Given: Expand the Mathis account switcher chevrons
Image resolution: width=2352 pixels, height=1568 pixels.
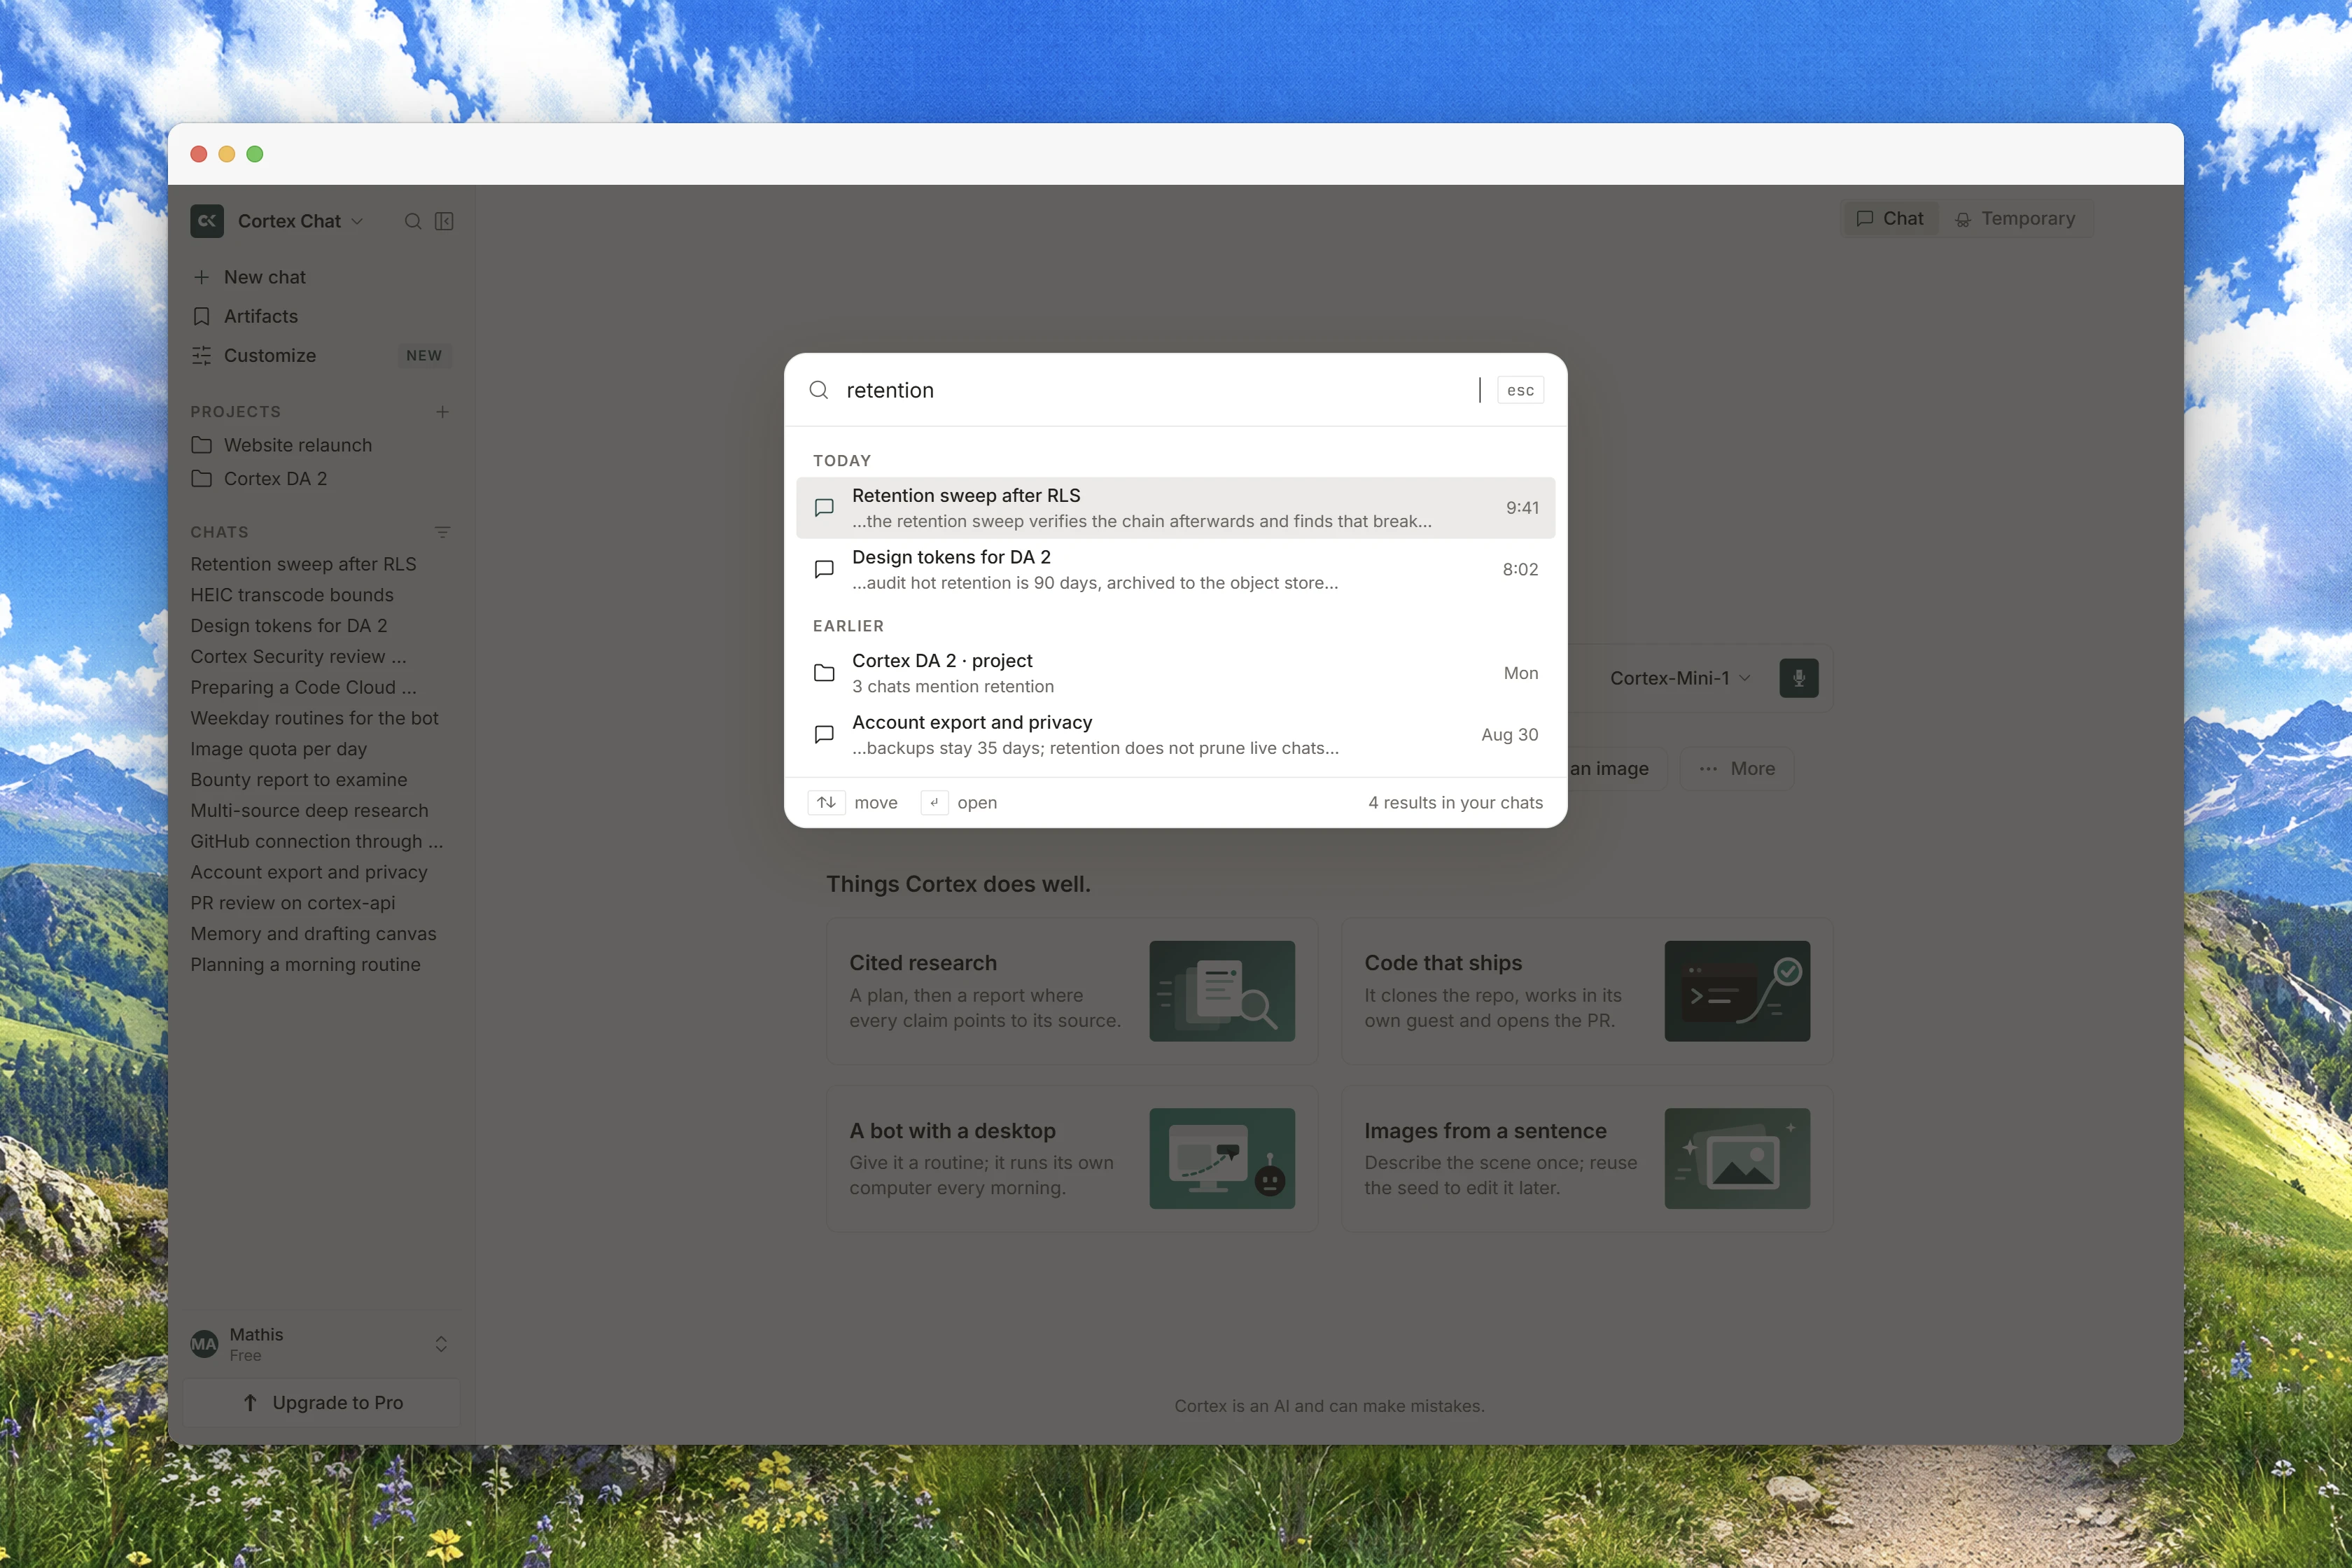Looking at the screenshot, I should point(441,1344).
